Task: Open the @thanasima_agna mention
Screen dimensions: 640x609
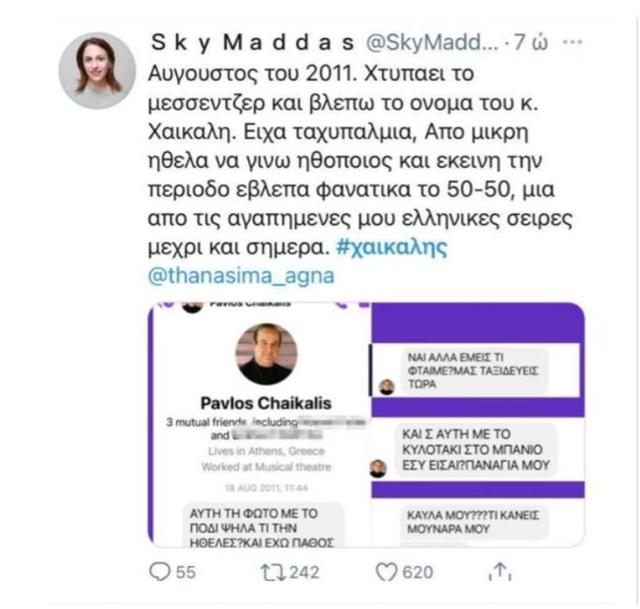Action: click(241, 276)
